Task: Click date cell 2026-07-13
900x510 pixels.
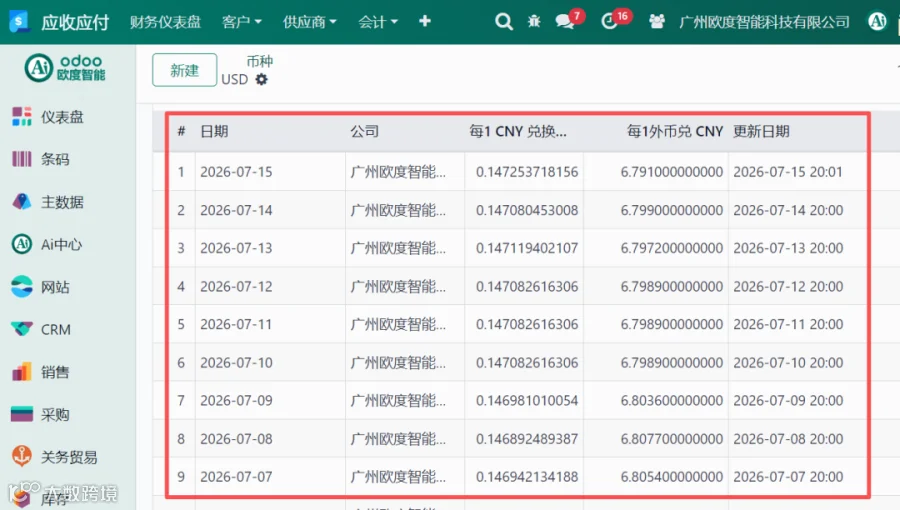Action: 236,248
